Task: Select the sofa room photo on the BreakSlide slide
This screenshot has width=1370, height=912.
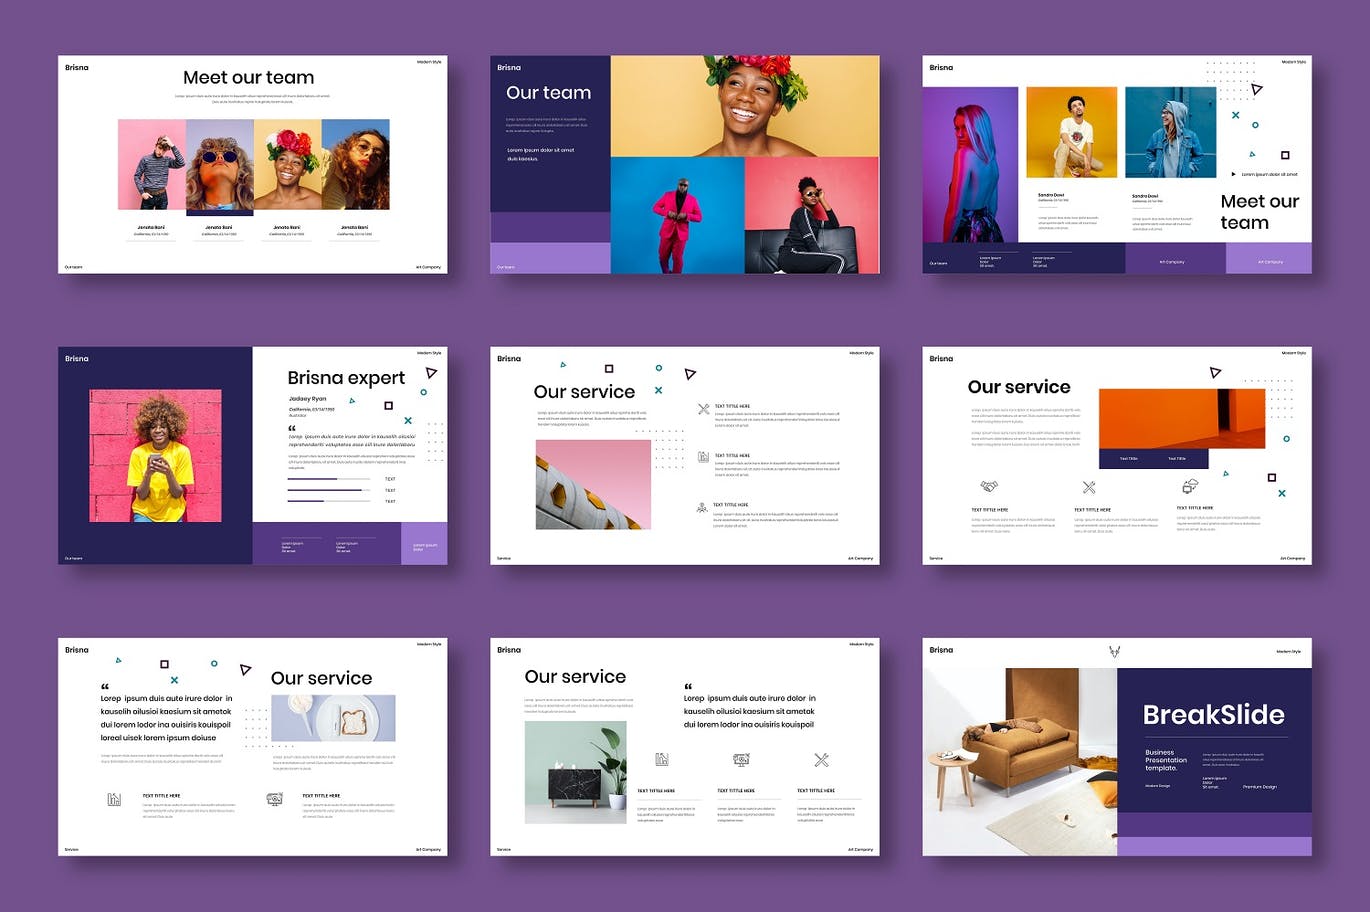Action: [1019, 762]
